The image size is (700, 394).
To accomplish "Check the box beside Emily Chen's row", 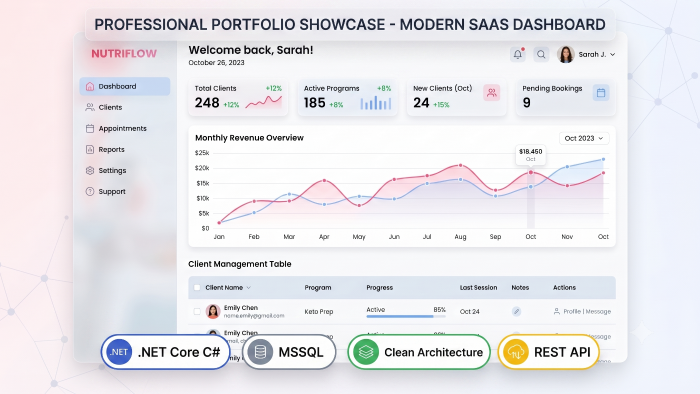I will point(197,311).
